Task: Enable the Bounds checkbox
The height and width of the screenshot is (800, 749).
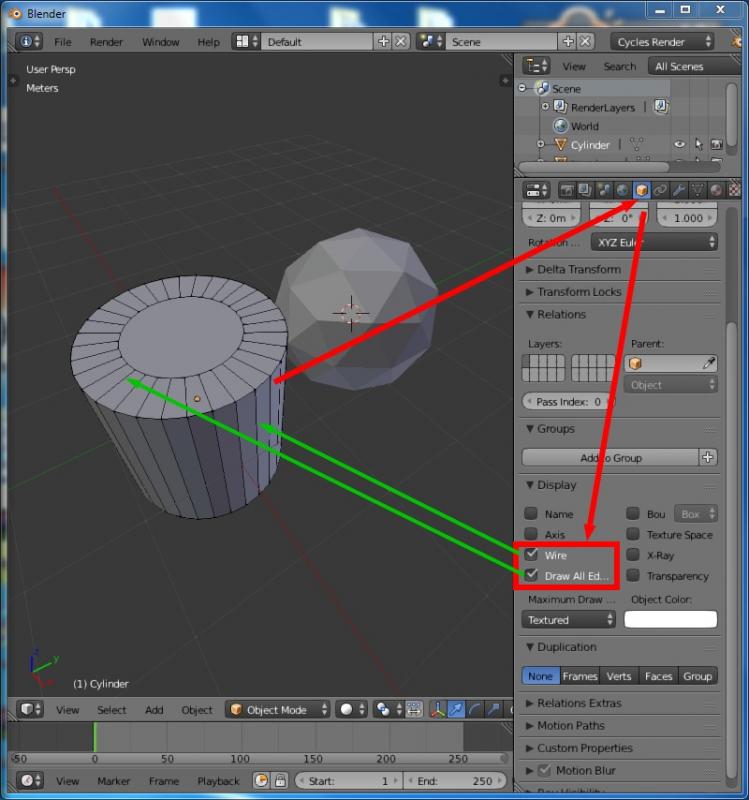Action: [633, 513]
